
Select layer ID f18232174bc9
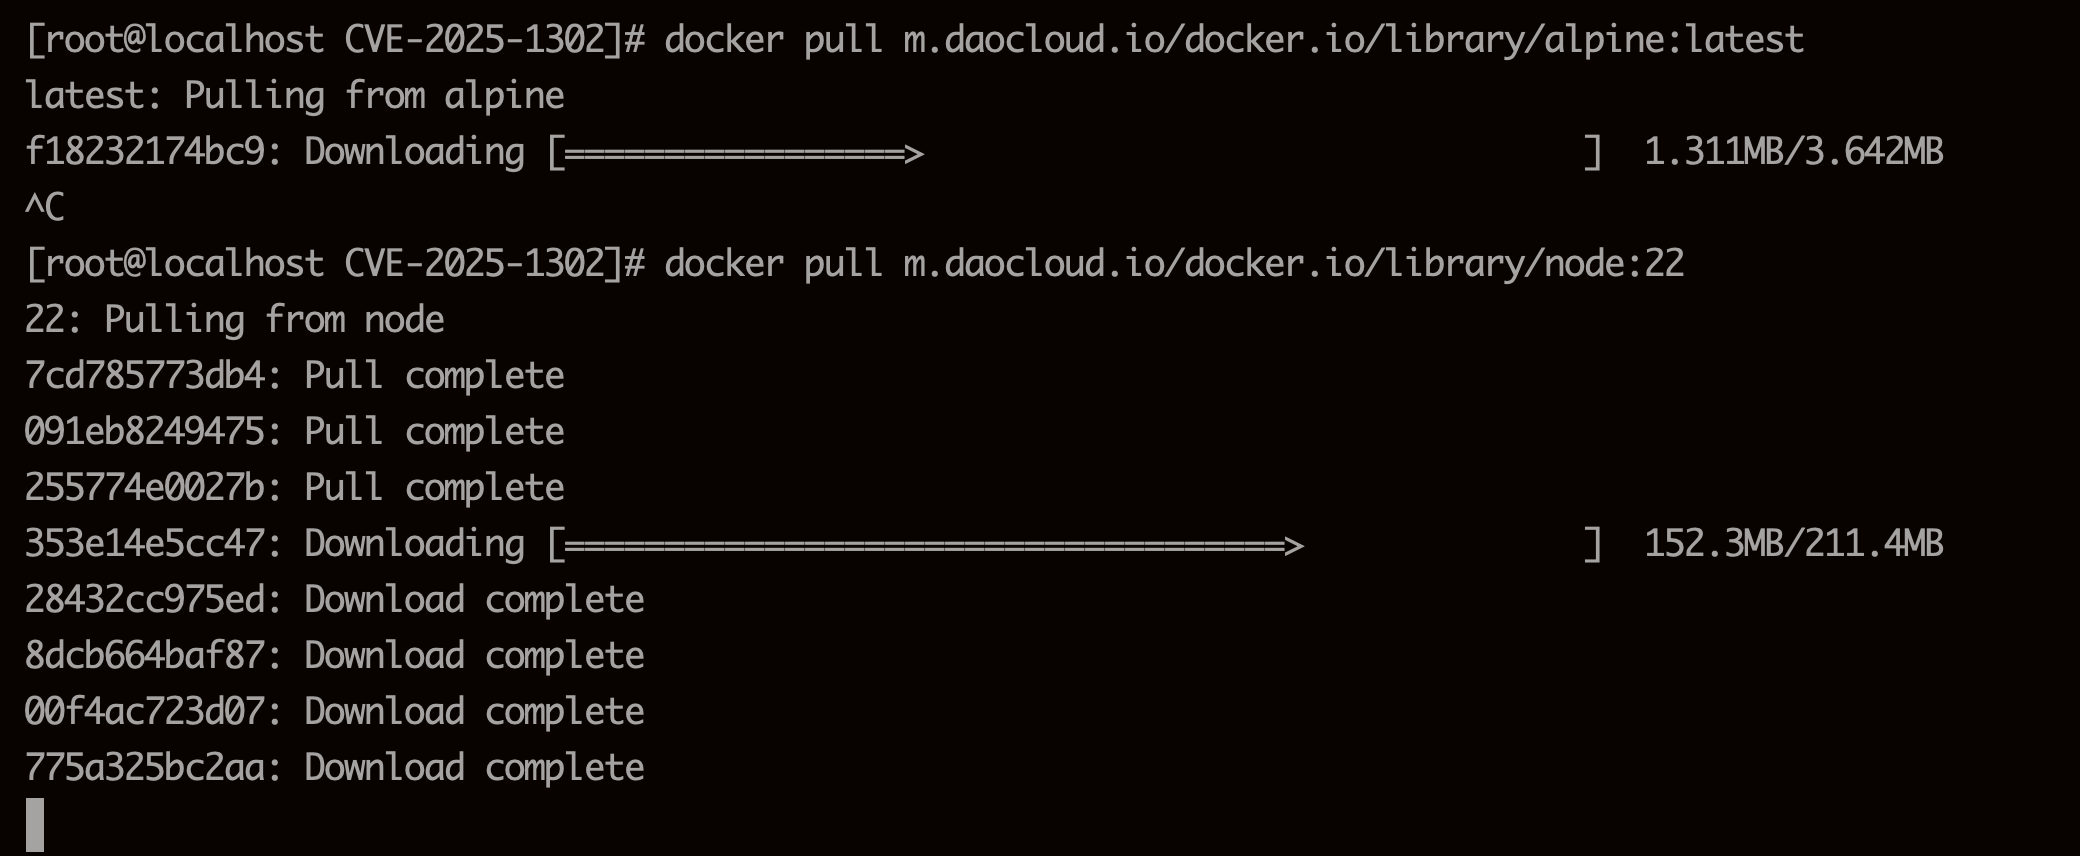[x=145, y=152]
